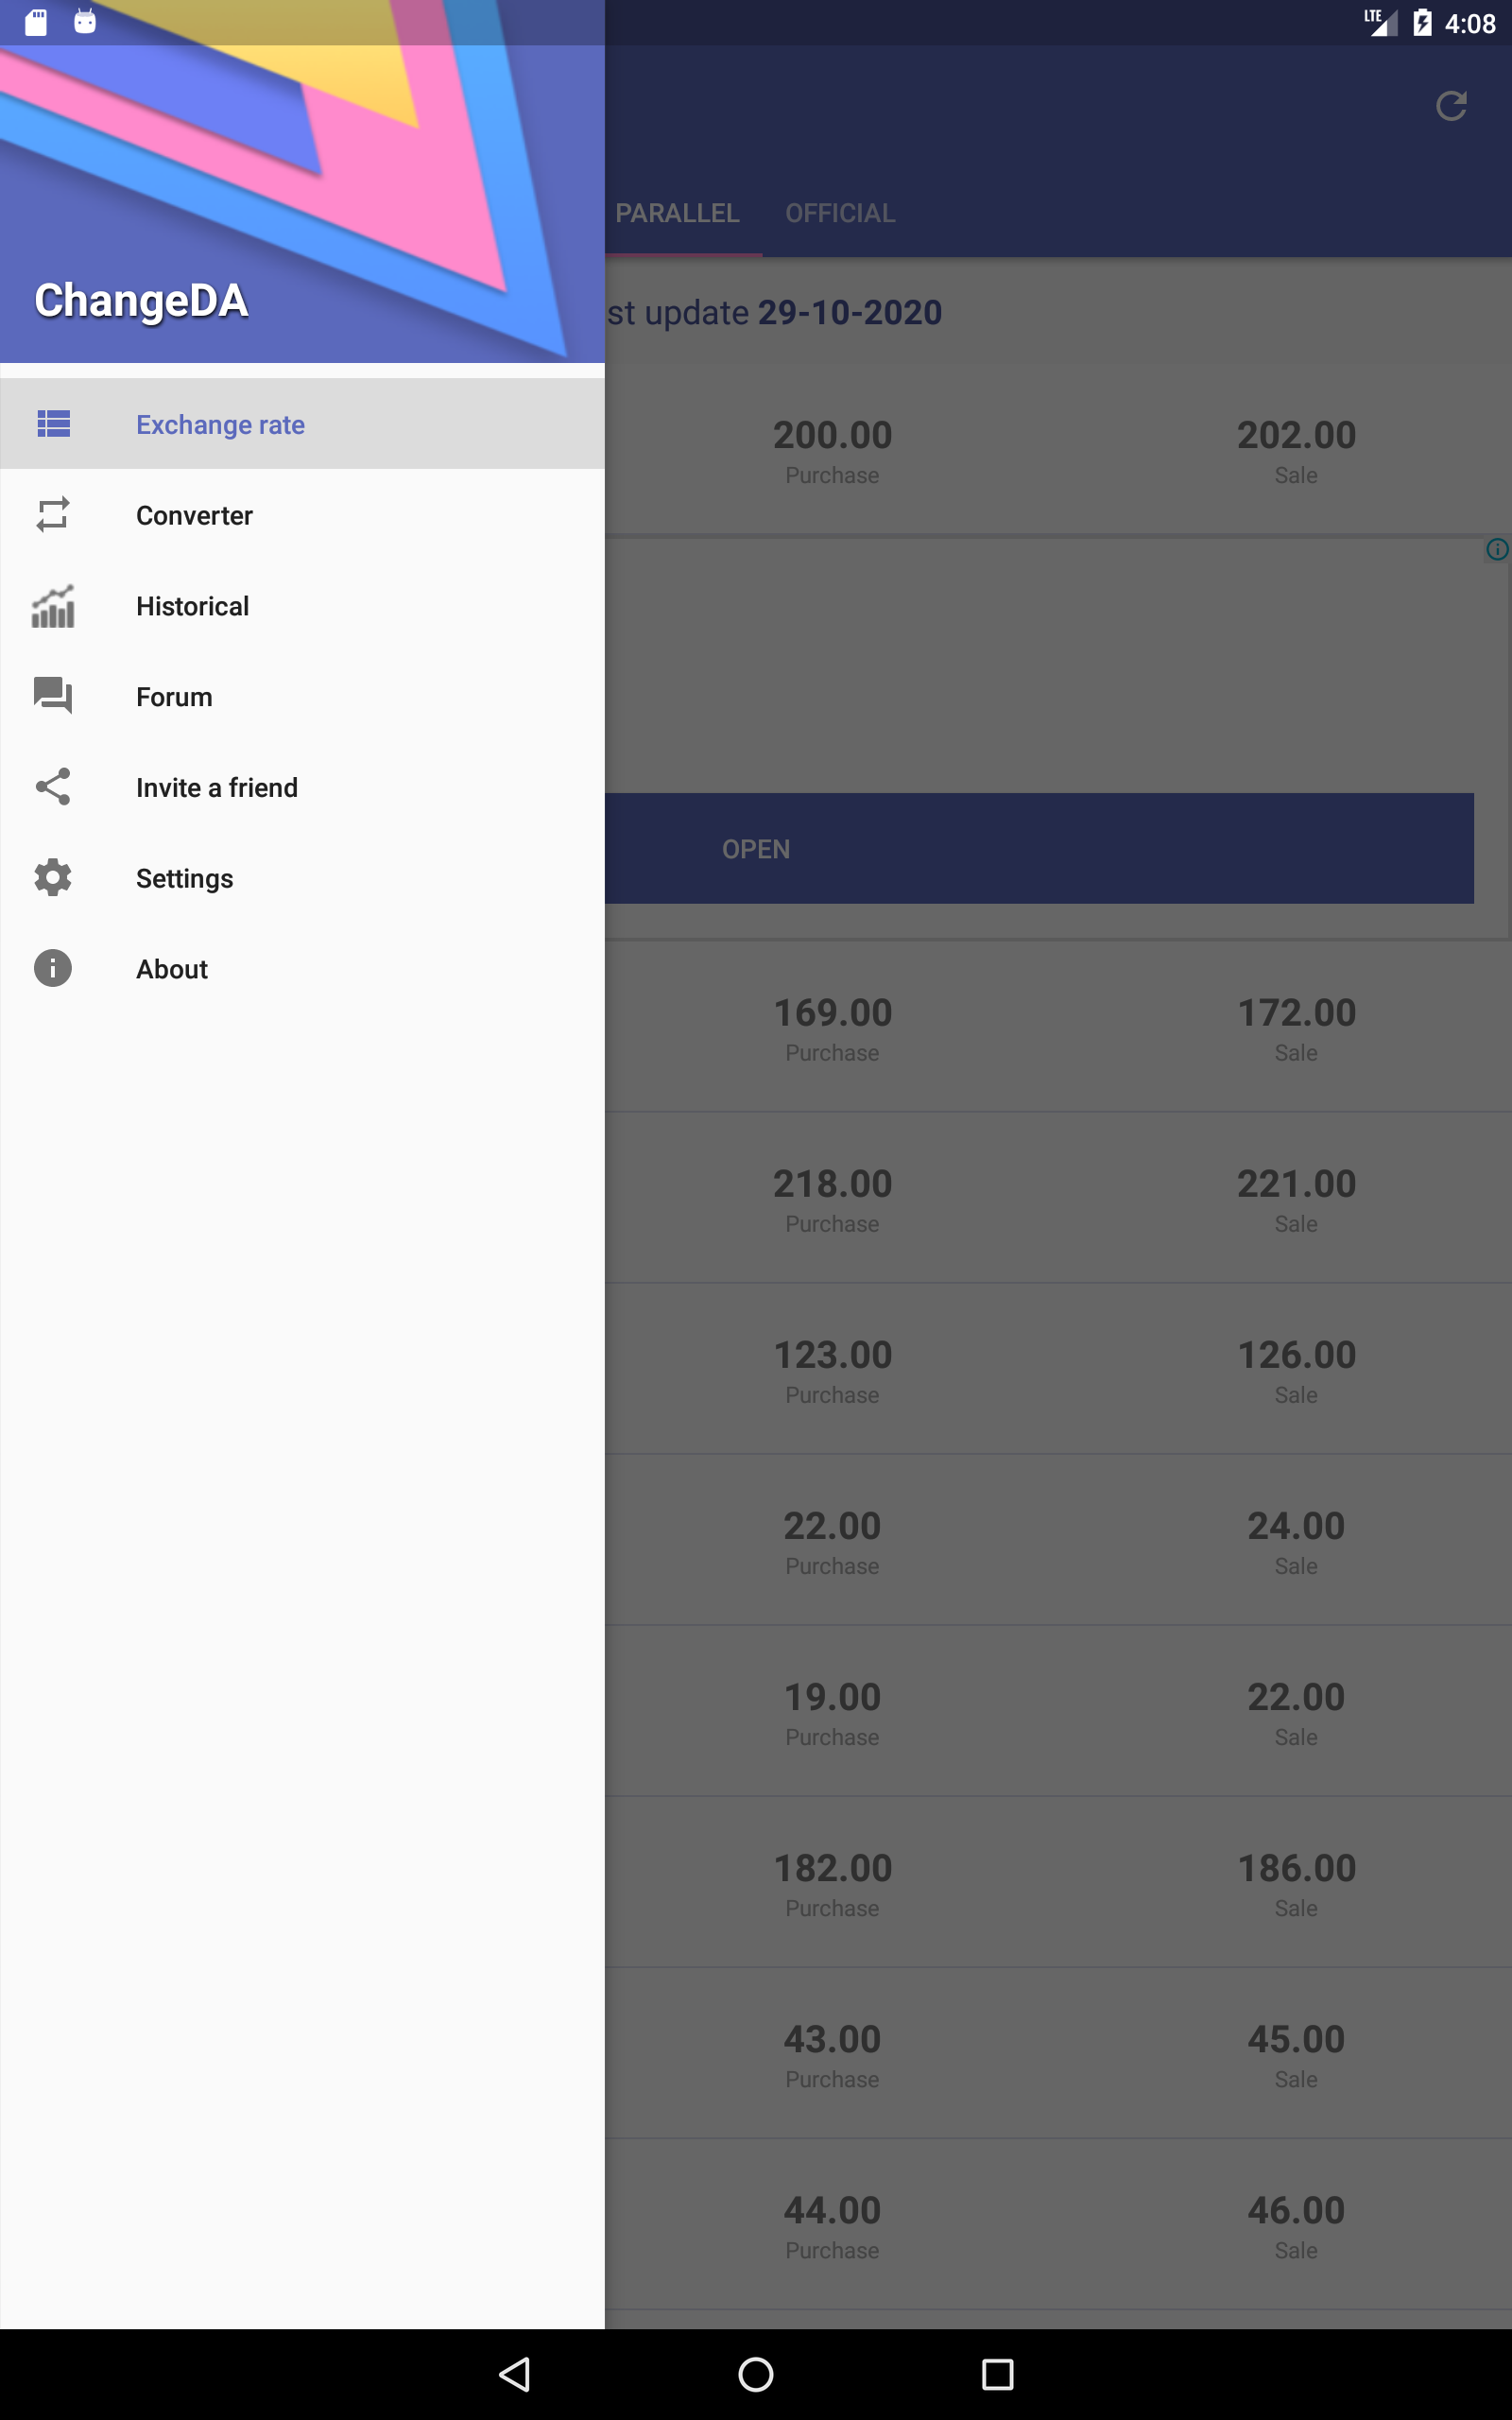Select Exchange rate in the drawer

point(302,424)
